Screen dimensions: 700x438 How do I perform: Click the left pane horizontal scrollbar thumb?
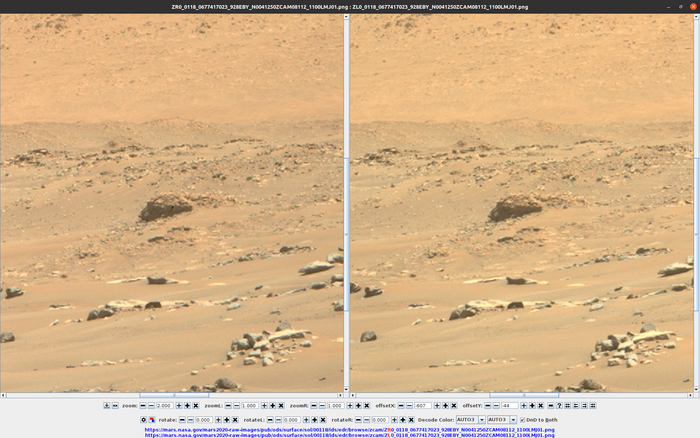pos(174,395)
